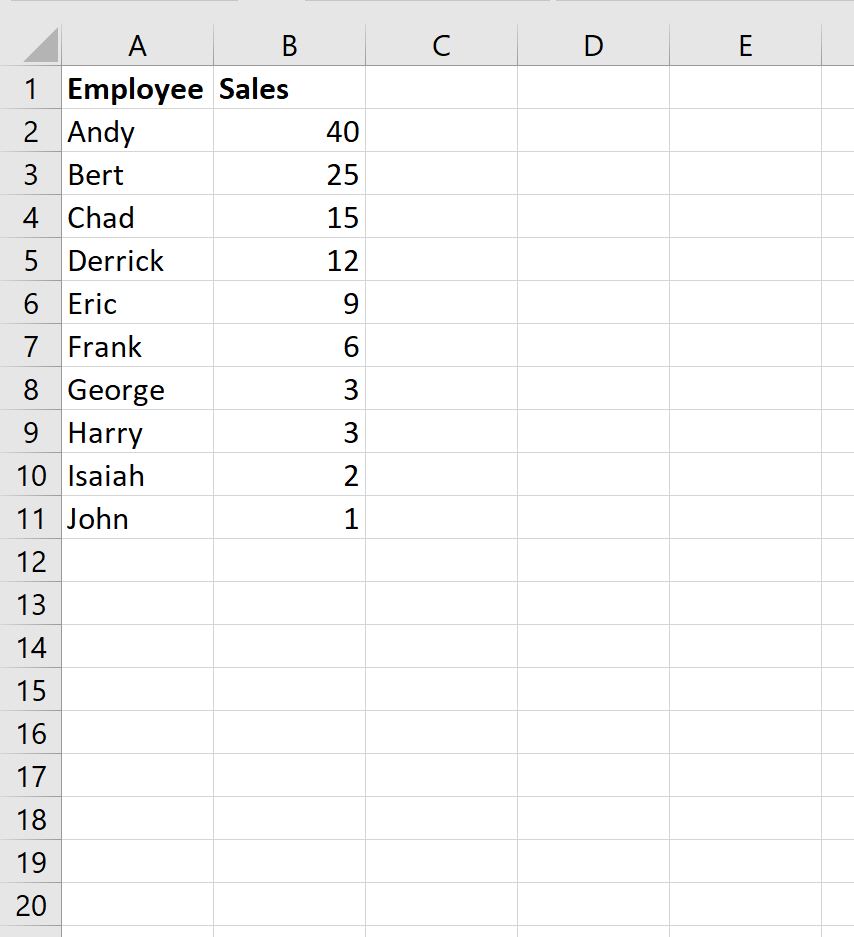The width and height of the screenshot is (854, 937).
Task: Select row 1 header
Action: coord(30,88)
